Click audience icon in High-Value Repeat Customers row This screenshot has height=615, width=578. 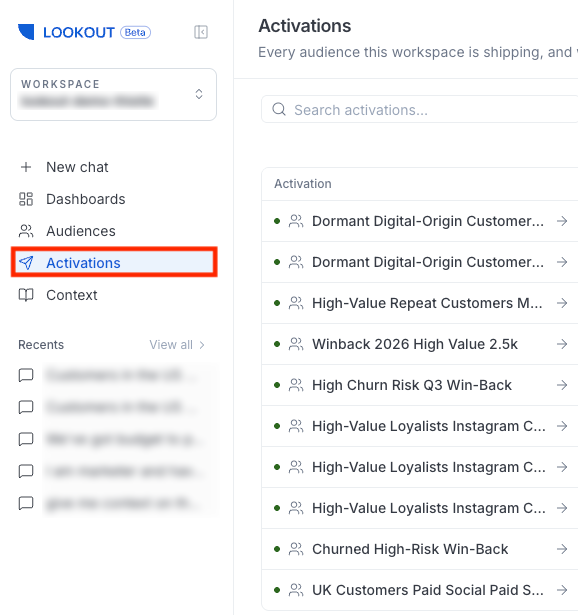[x=296, y=303]
